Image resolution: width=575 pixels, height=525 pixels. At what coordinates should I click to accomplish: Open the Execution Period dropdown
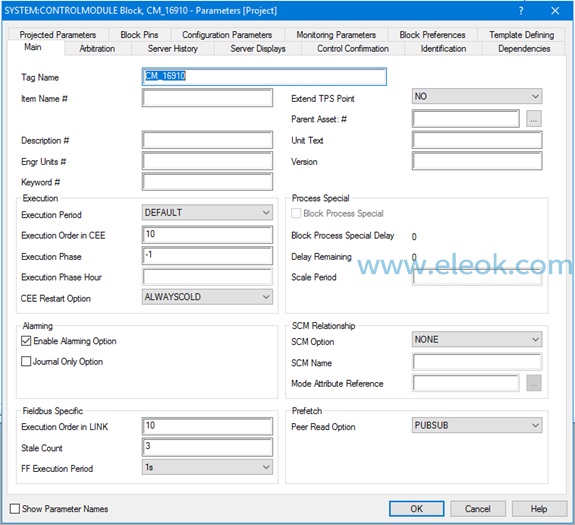[x=207, y=213]
